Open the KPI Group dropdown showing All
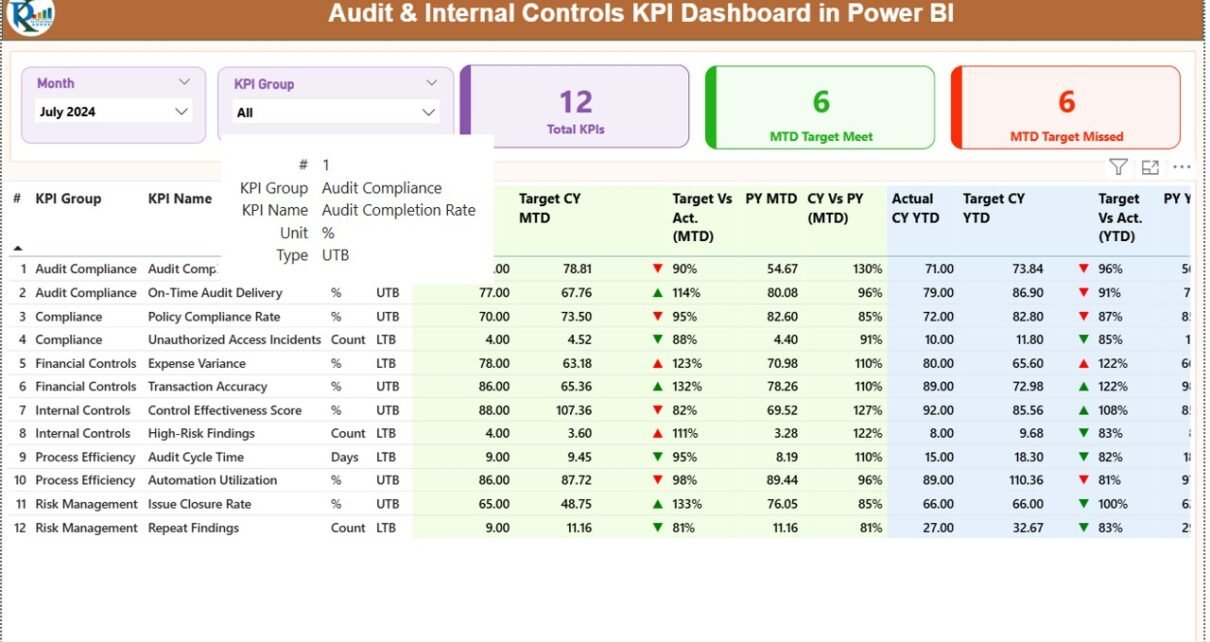The width and height of the screenshot is (1210, 642). (428, 113)
